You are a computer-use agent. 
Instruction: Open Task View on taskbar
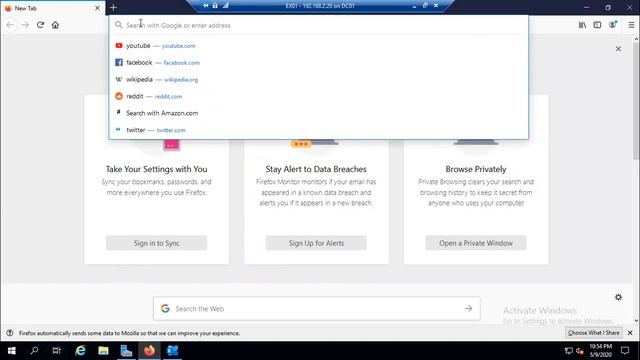pyautogui.click(x=56, y=351)
